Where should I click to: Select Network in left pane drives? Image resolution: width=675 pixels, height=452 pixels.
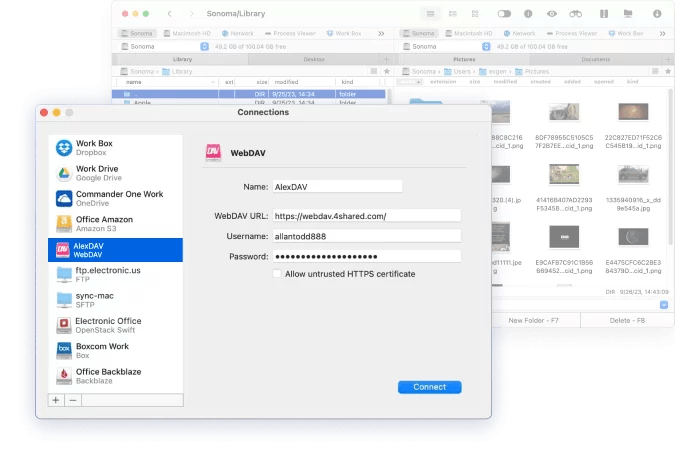238,33
